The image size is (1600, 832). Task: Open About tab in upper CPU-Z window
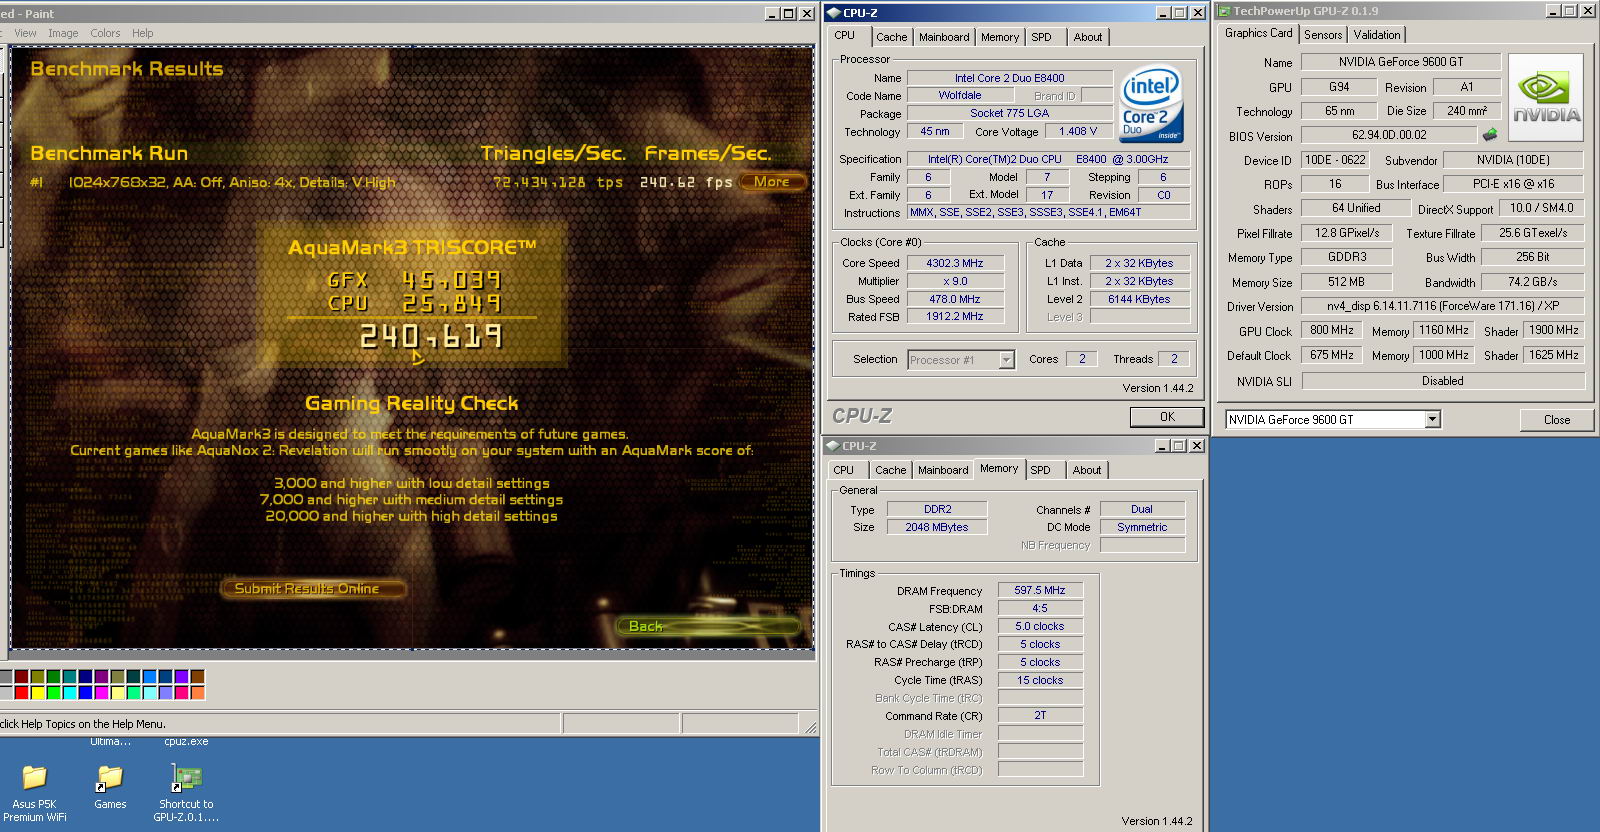[1088, 37]
